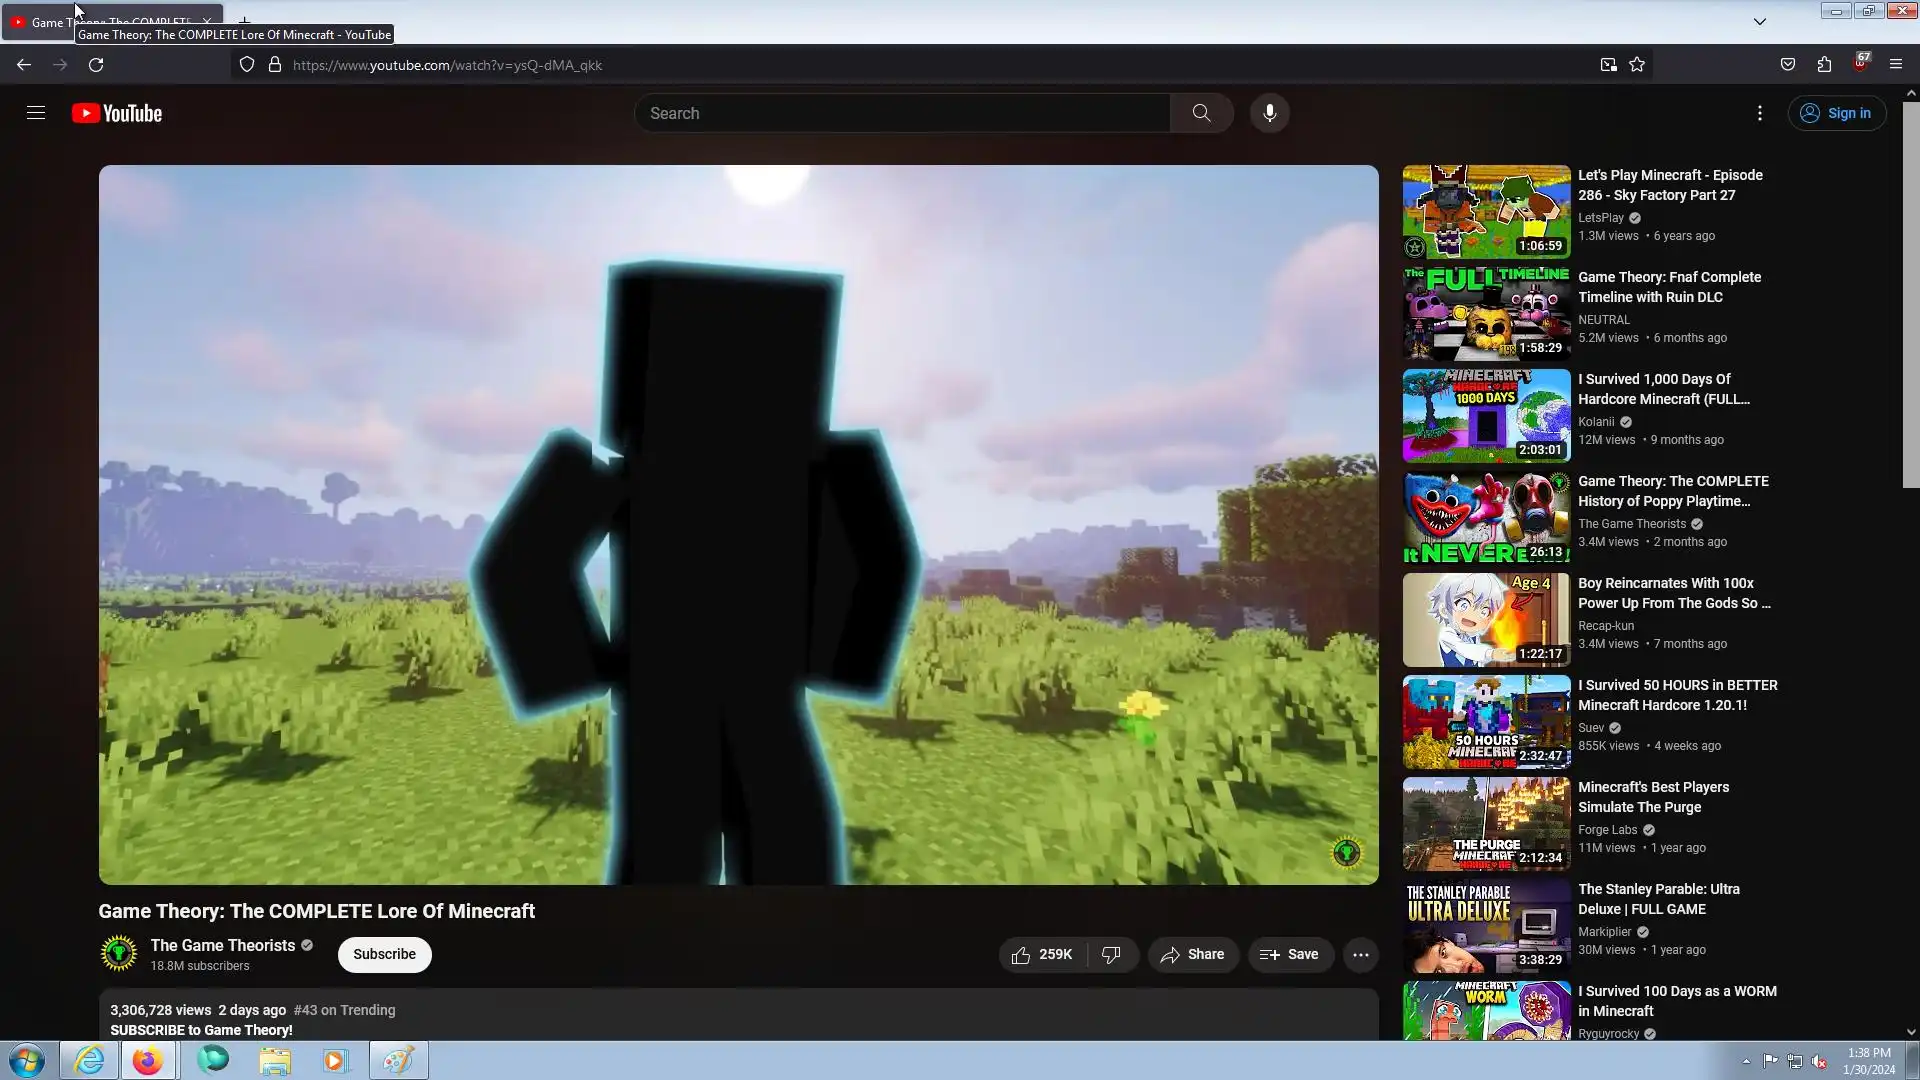Viewport: 1920px width, 1080px height.
Task: Open the Firefox application hamburger menu
Action: 1895,65
